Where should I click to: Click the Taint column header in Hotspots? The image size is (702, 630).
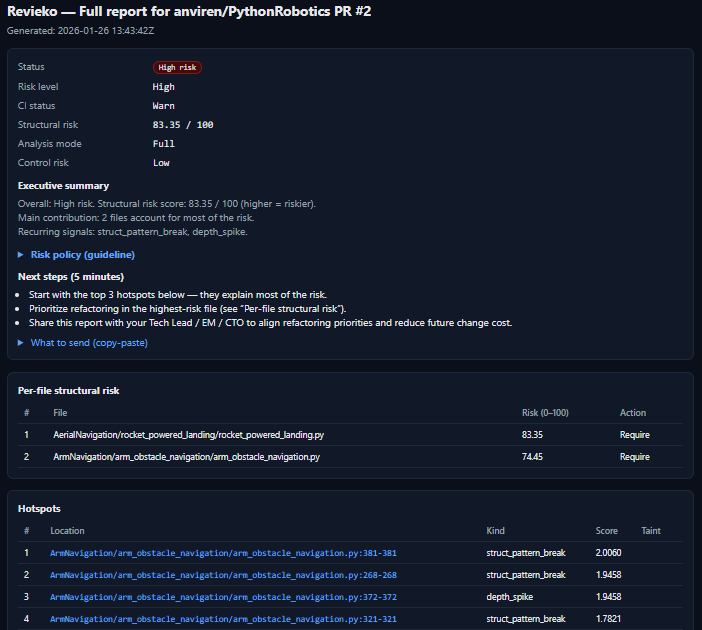pyautogui.click(x=649, y=531)
